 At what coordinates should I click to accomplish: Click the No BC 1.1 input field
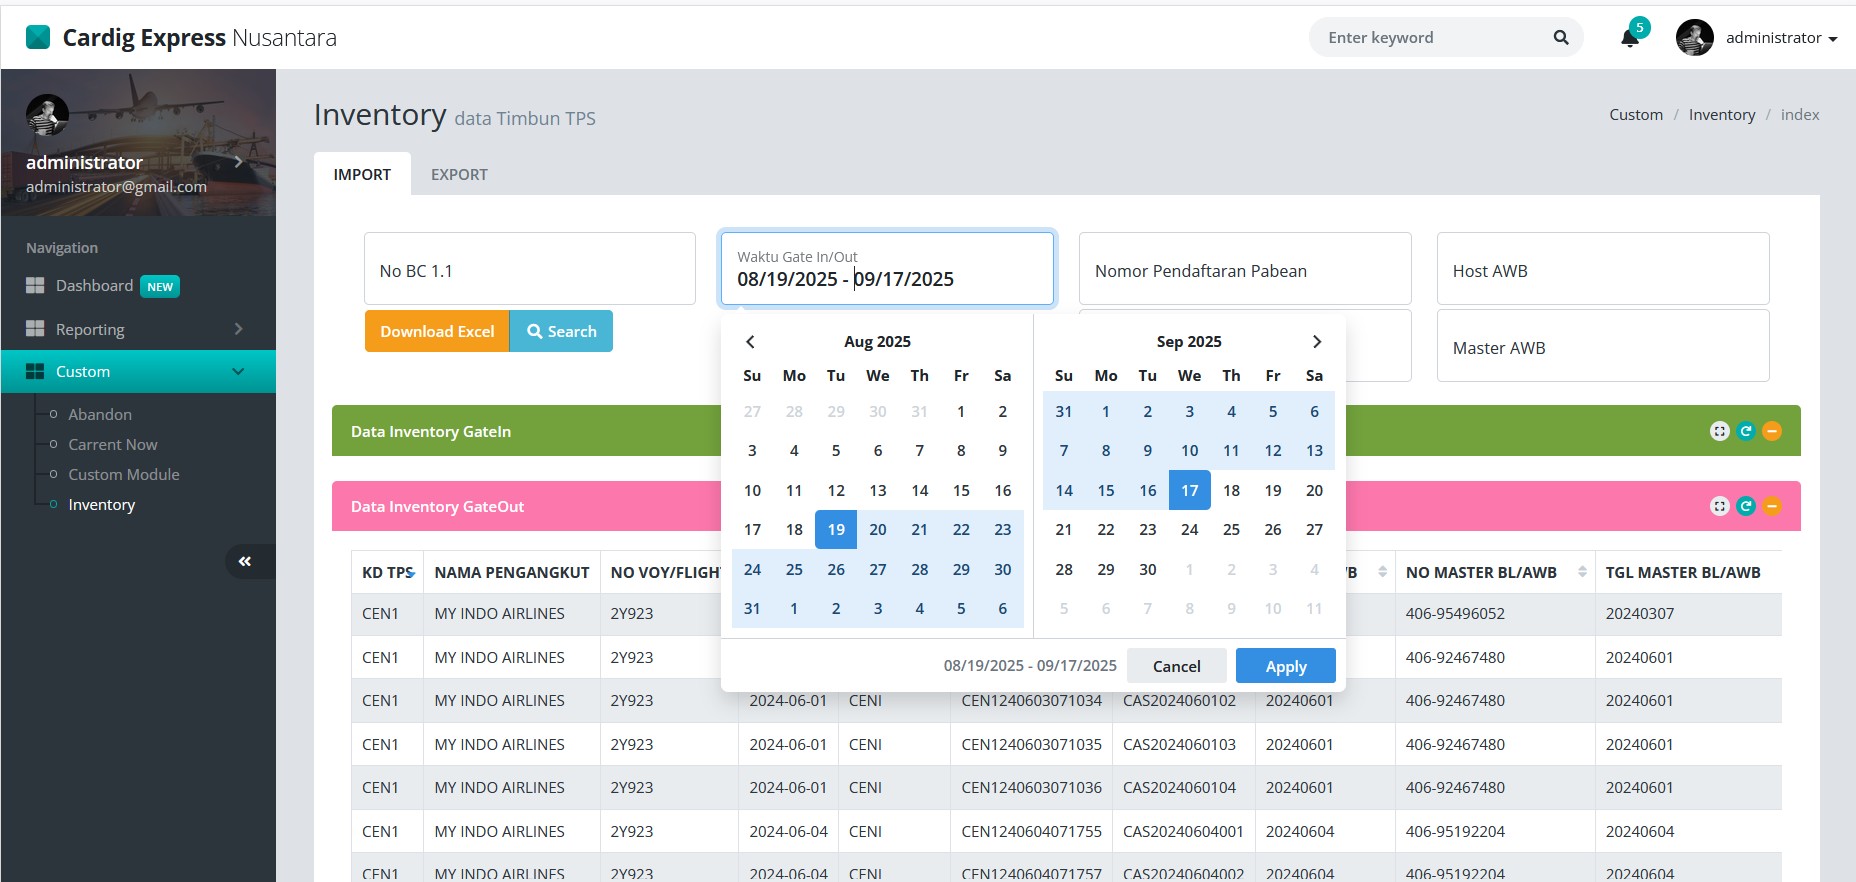click(529, 271)
